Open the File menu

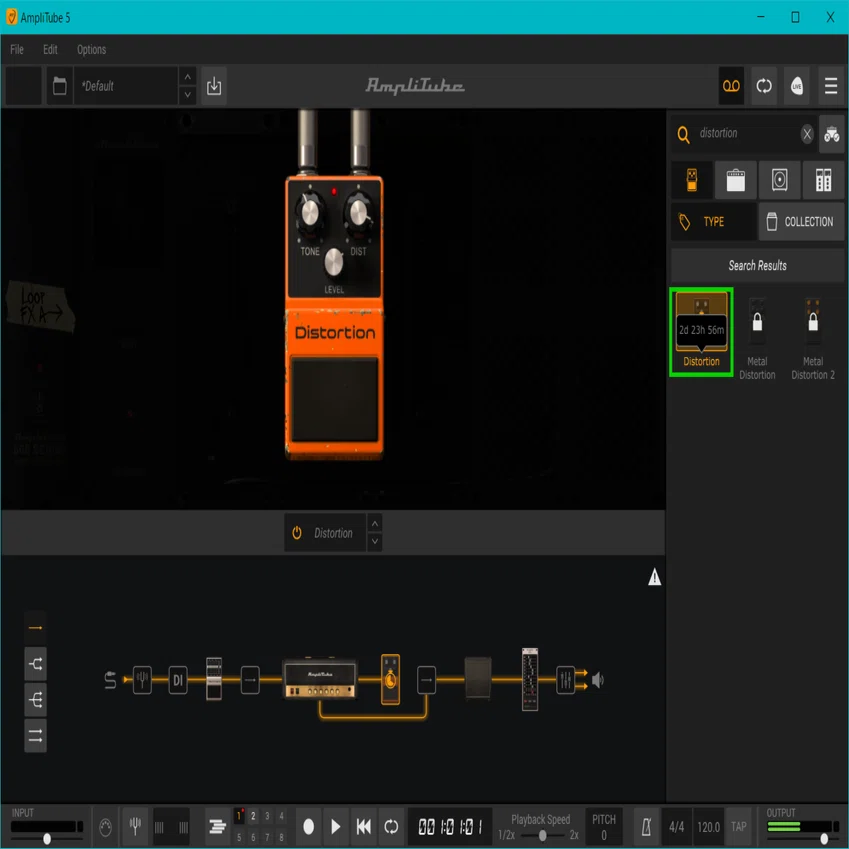pyautogui.click(x=17, y=49)
